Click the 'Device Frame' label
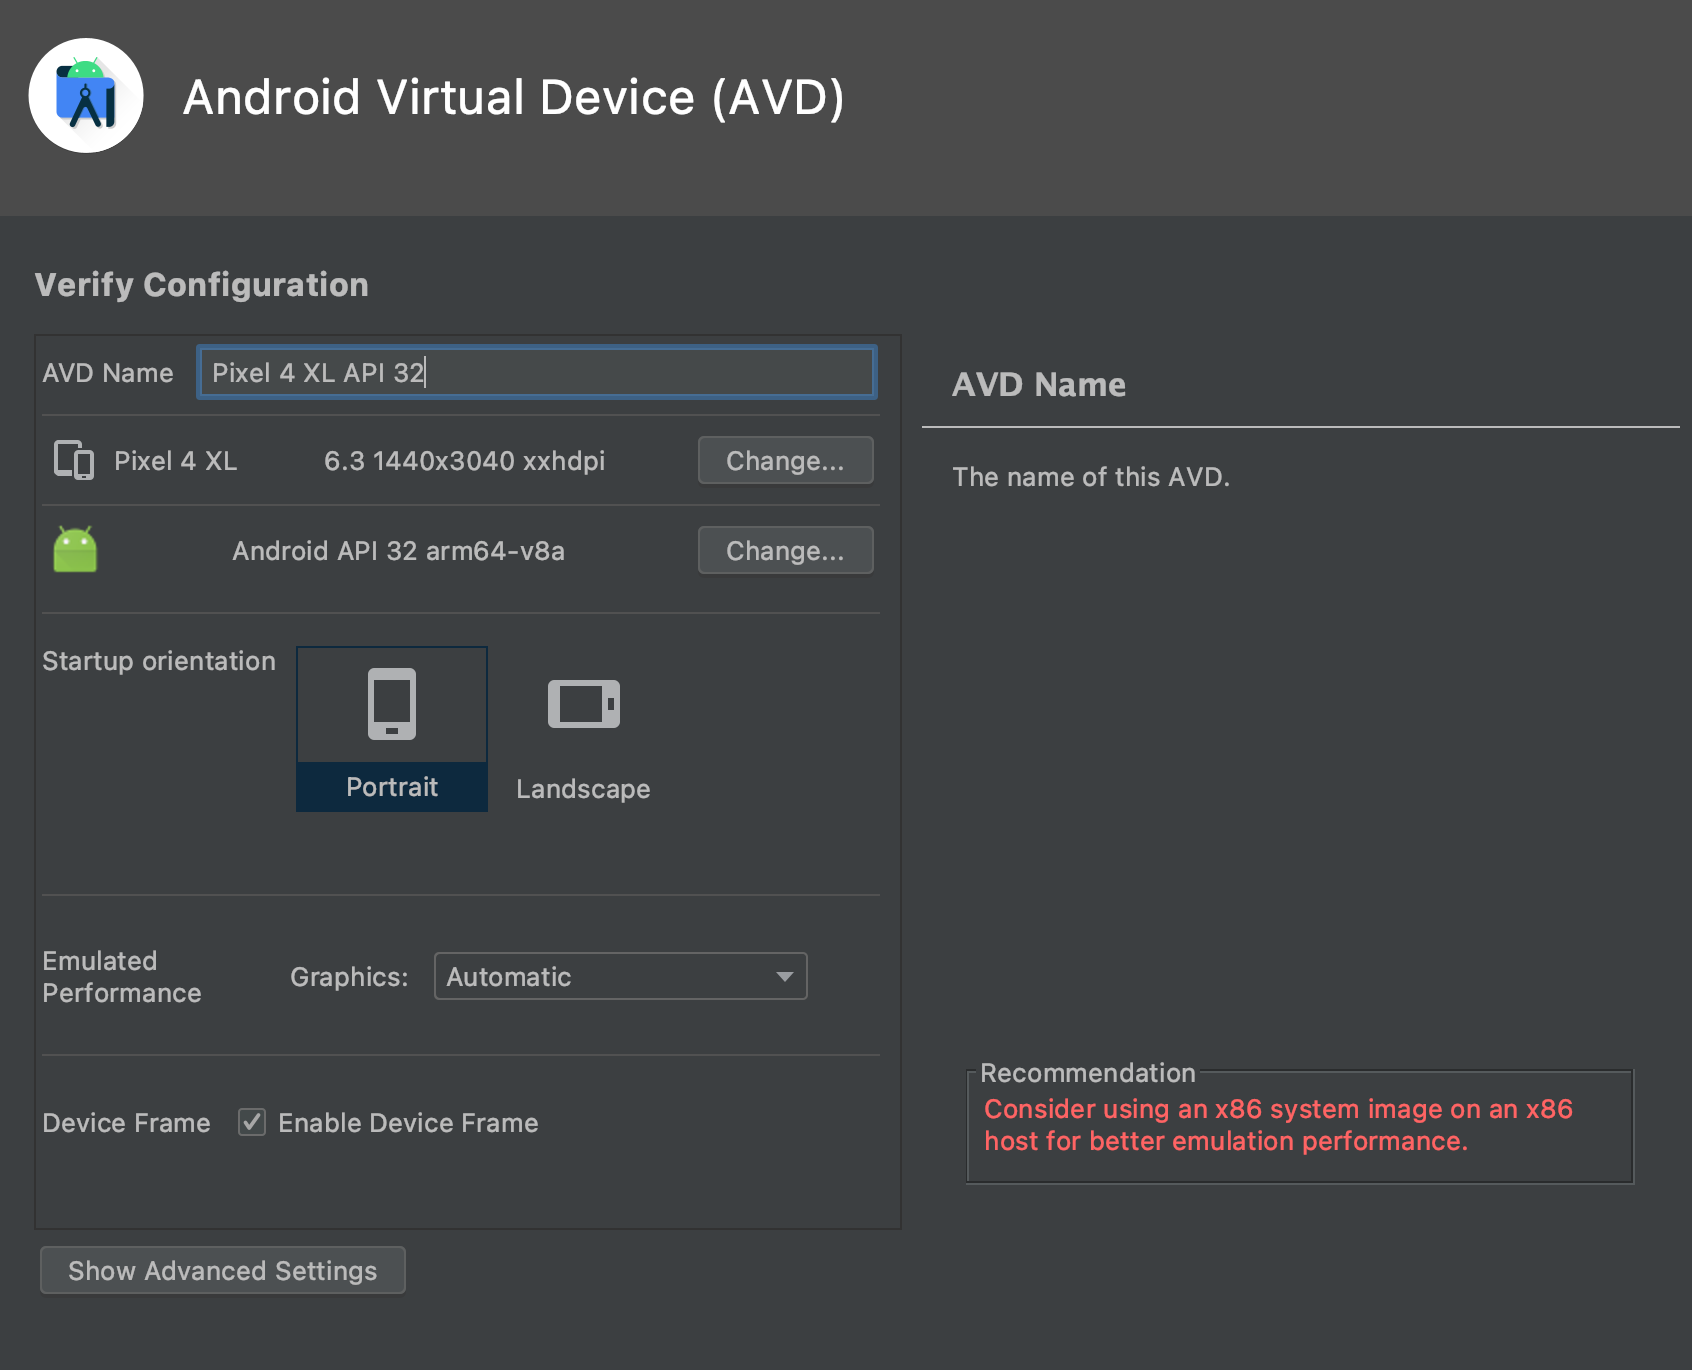Viewport: 1692px width, 1370px height. click(126, 1123)
